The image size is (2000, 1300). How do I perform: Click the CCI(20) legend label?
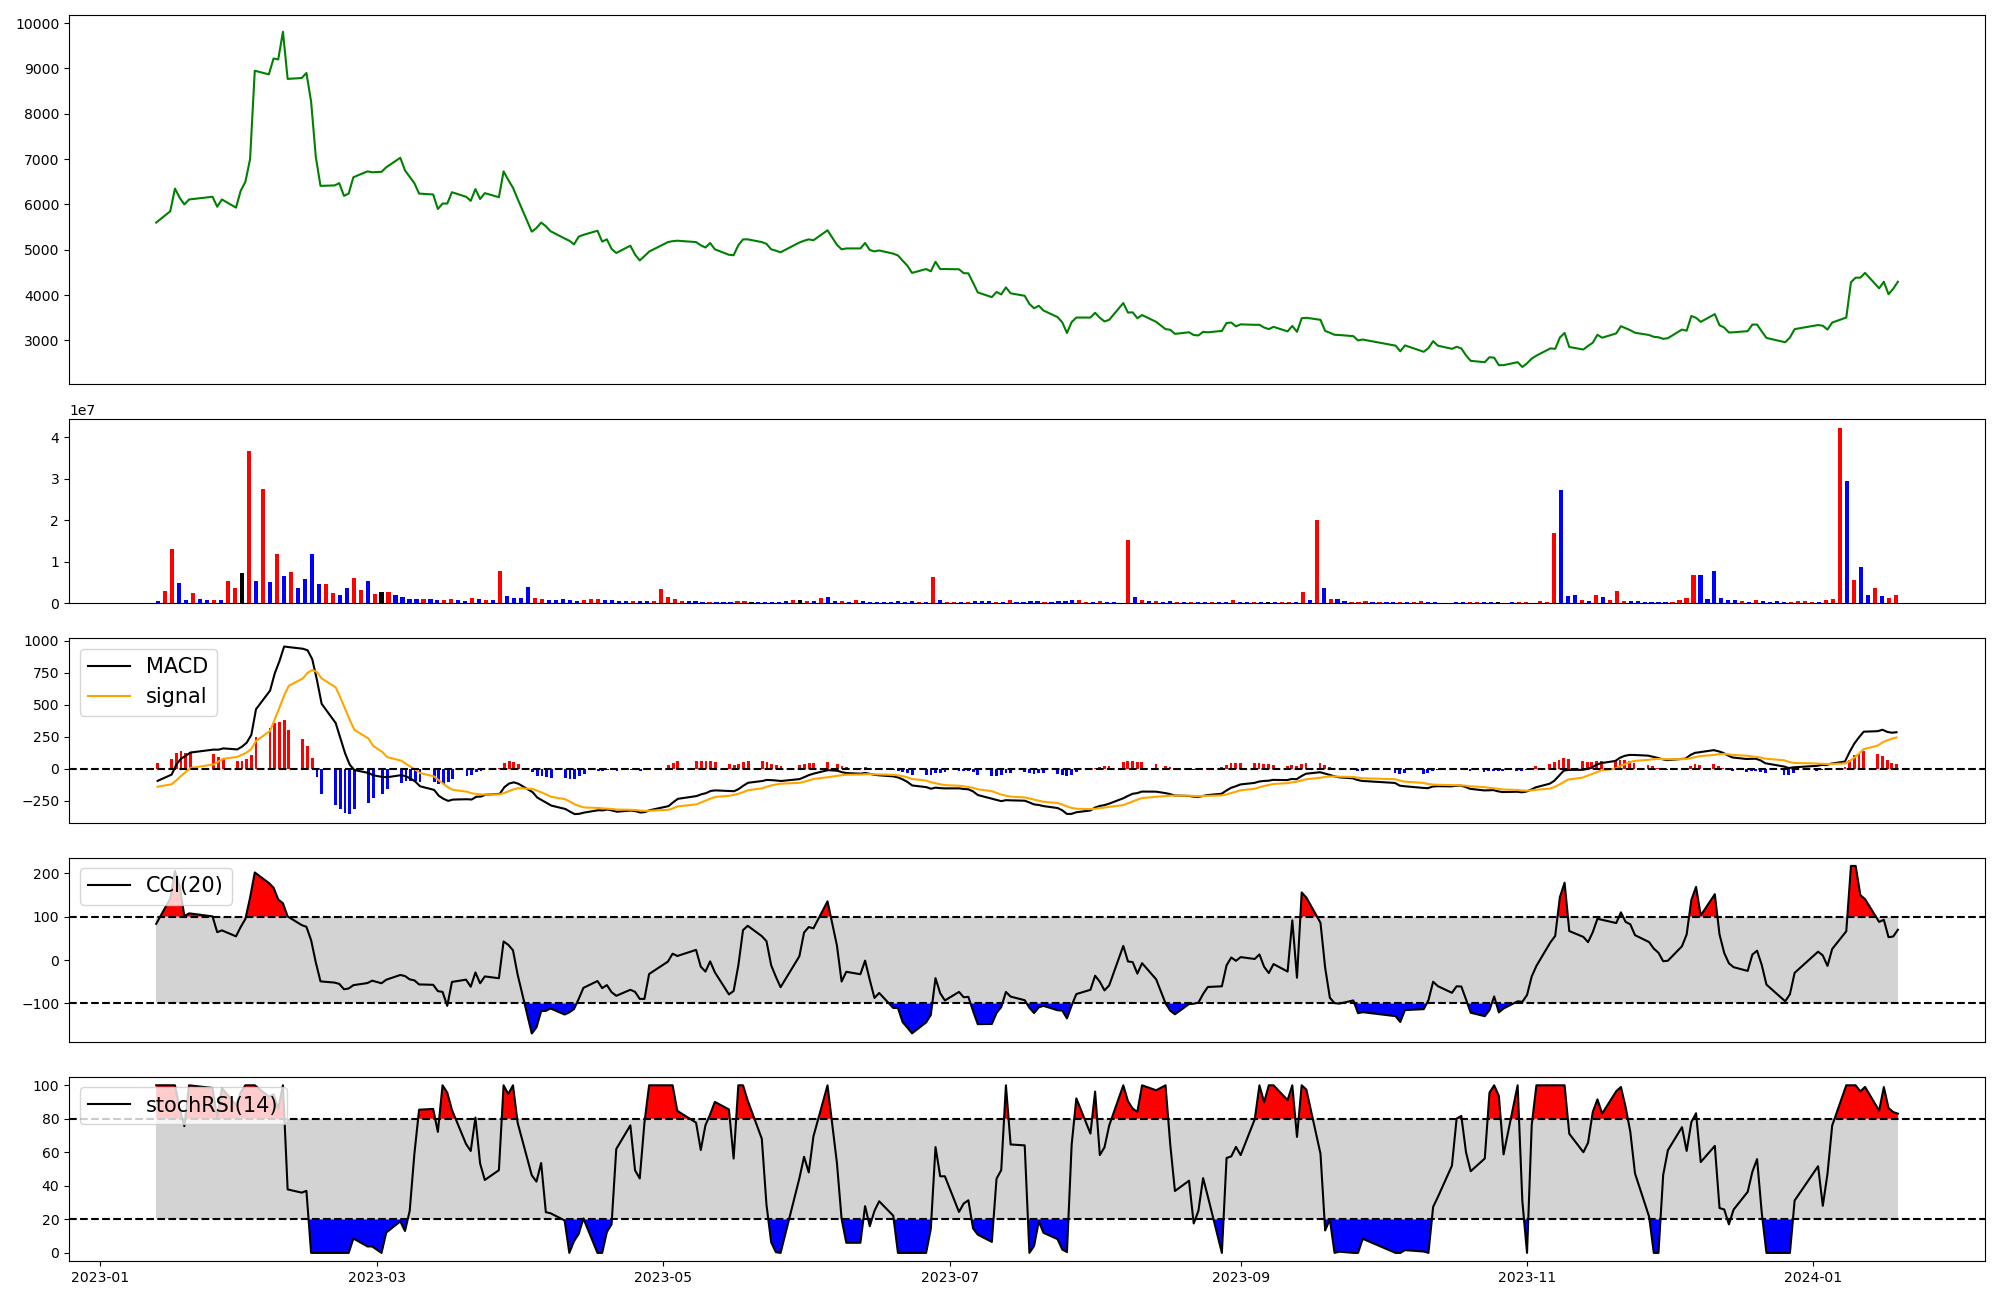point(184,885)
